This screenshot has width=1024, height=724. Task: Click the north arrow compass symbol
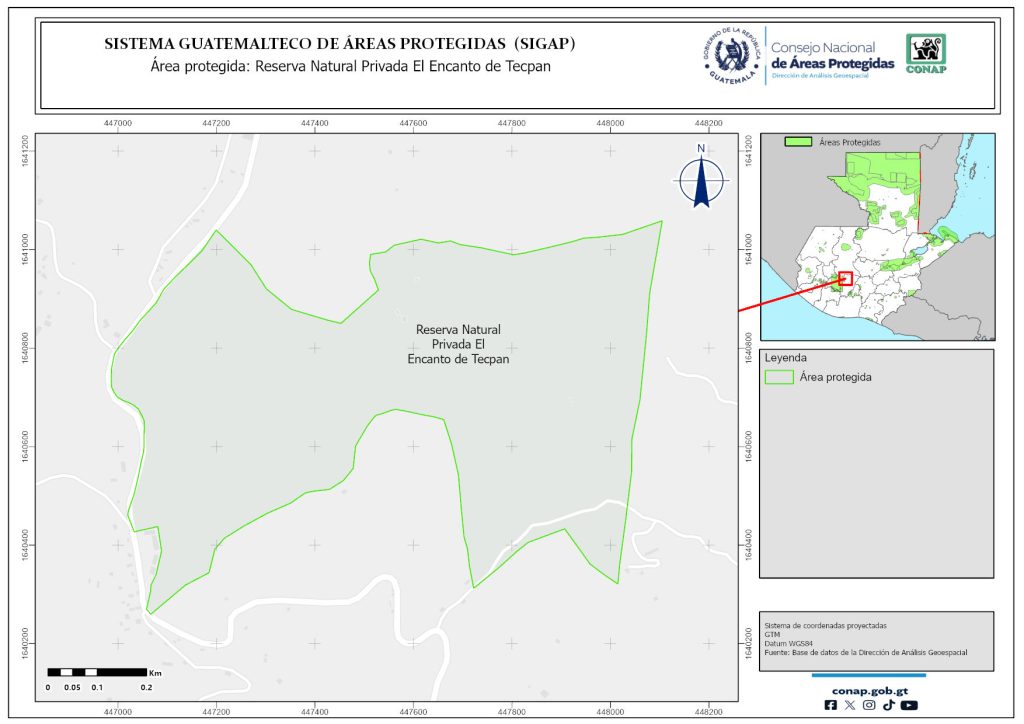[x=703, y=178]
